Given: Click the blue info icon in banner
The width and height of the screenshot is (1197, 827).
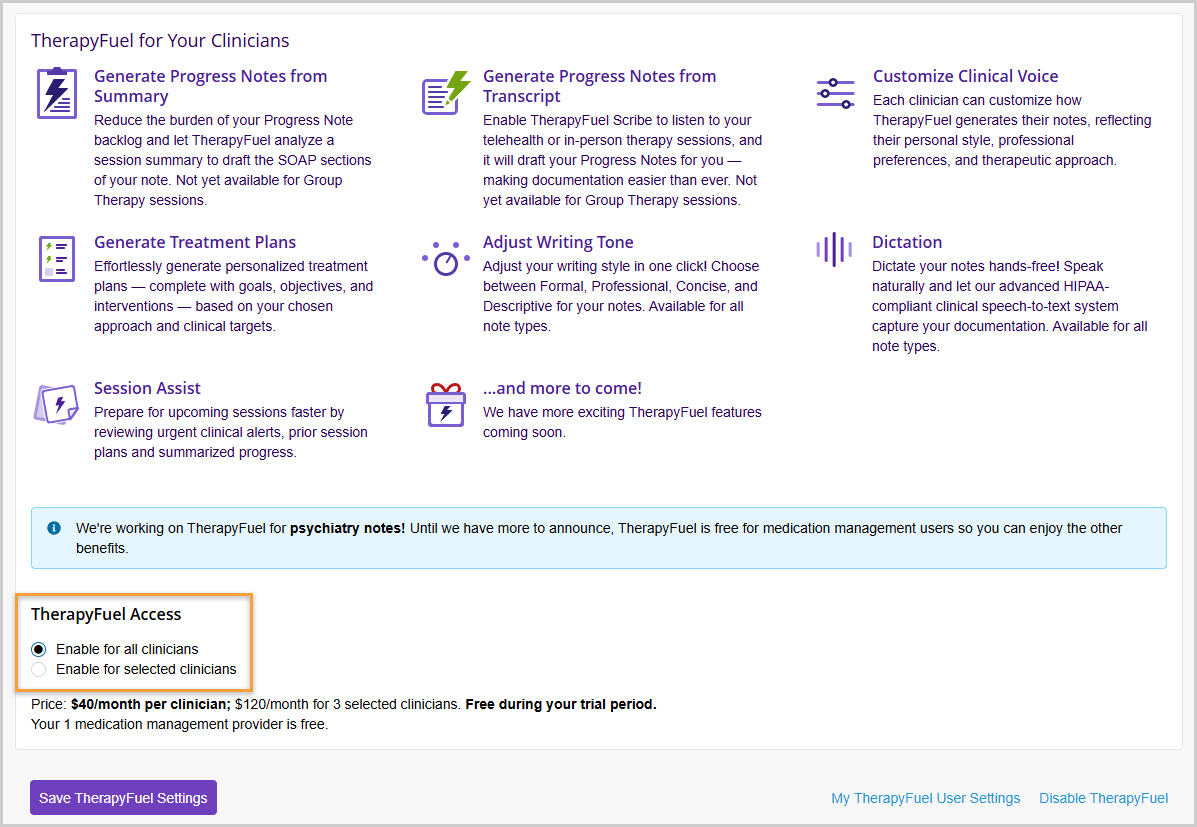Looking at the screenshot, I should 54,528.
